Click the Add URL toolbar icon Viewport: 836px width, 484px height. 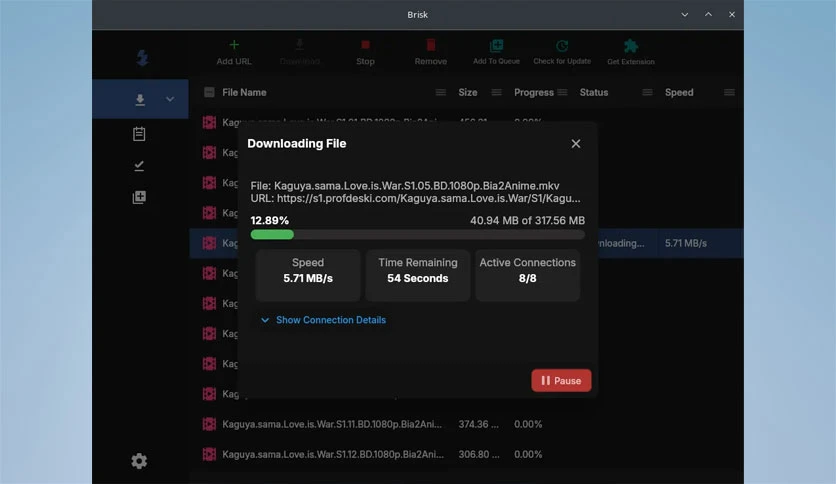pyautogui.click(x=234, y=45)
